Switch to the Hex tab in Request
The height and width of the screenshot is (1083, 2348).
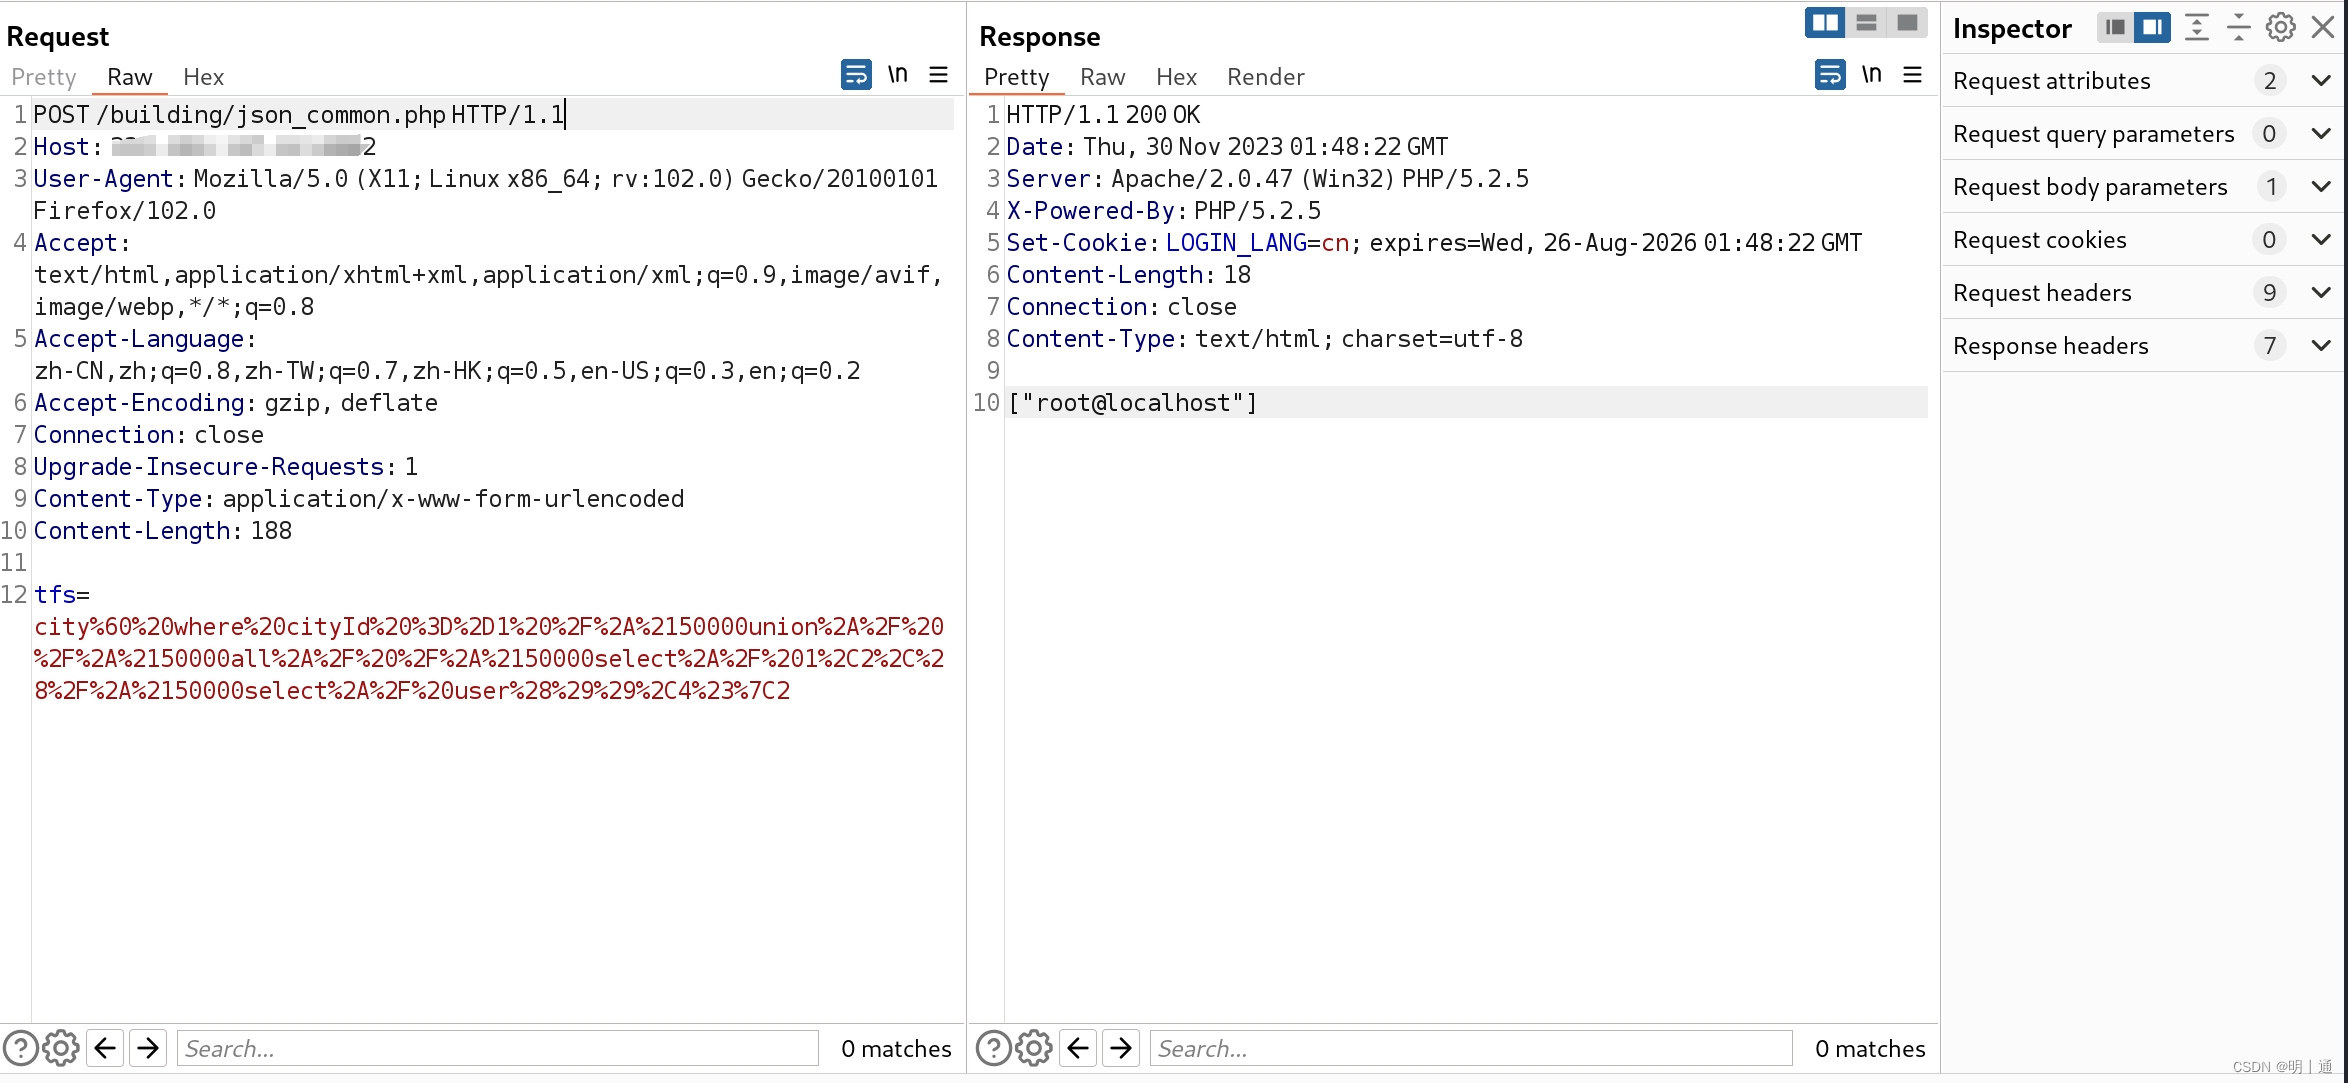202,77
